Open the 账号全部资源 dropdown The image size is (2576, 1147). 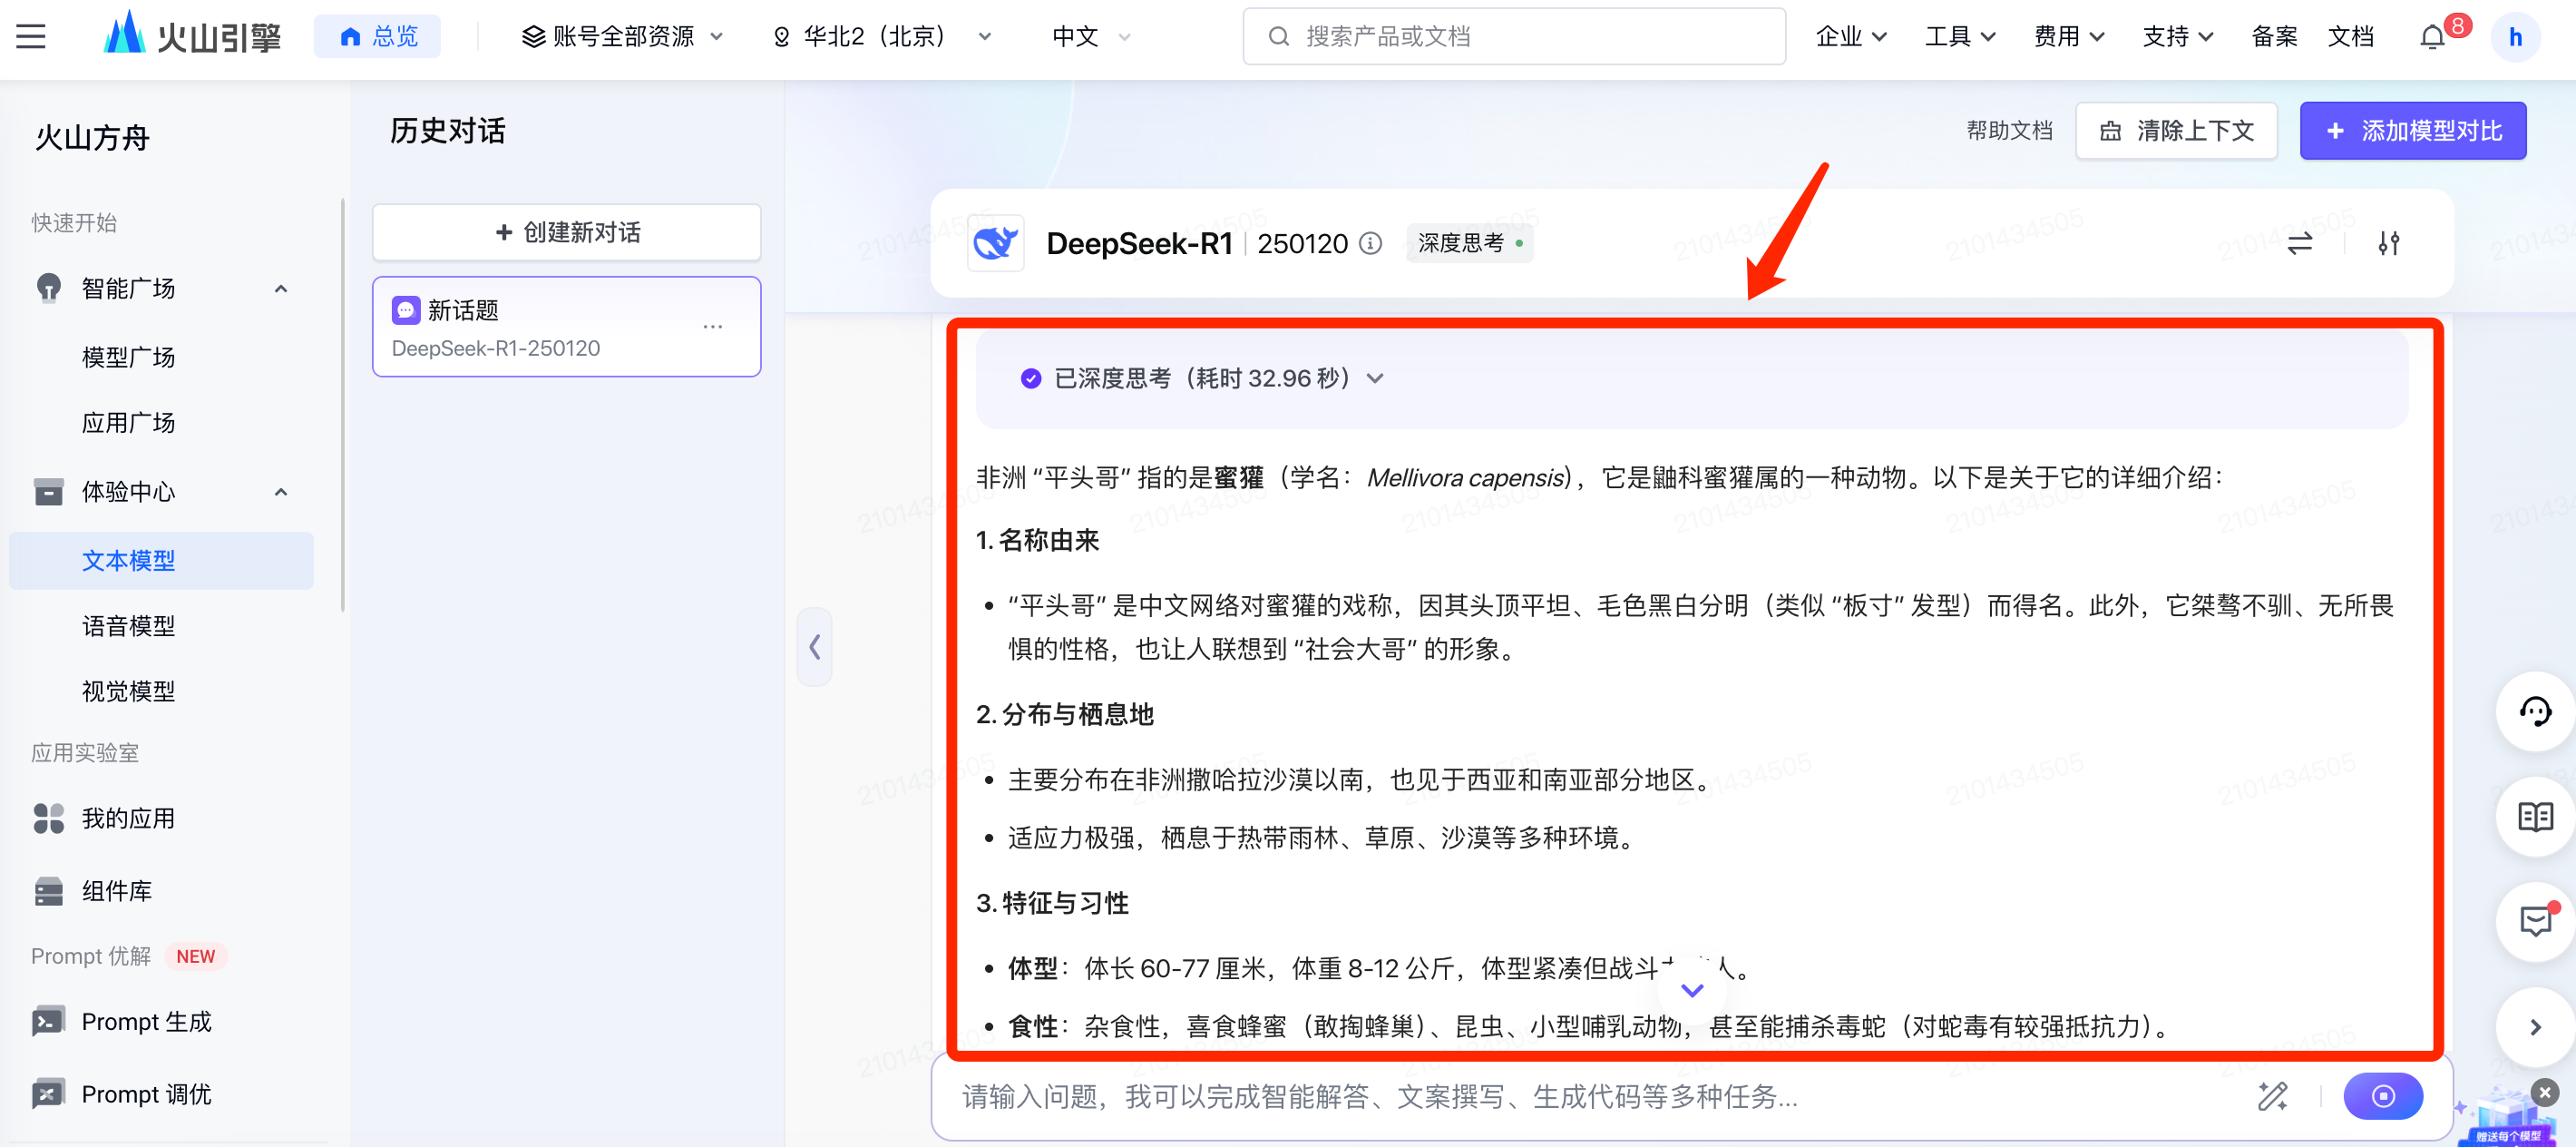click(x=622, y=37)
